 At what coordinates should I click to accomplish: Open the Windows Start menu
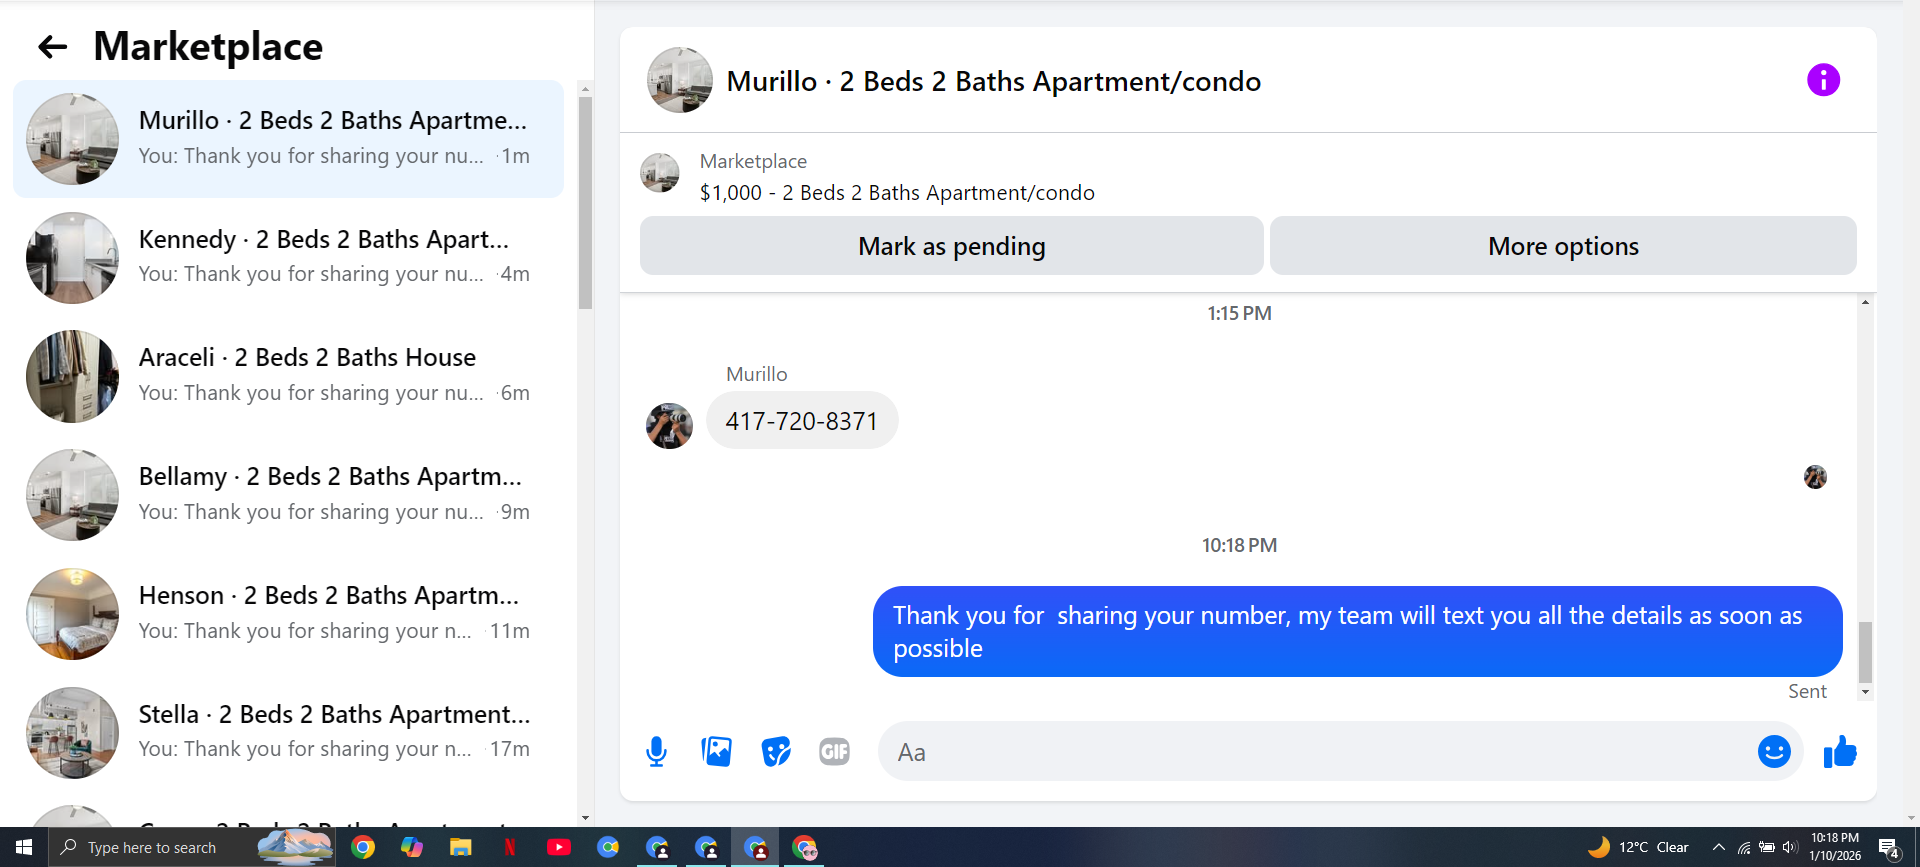click(24, 847)
